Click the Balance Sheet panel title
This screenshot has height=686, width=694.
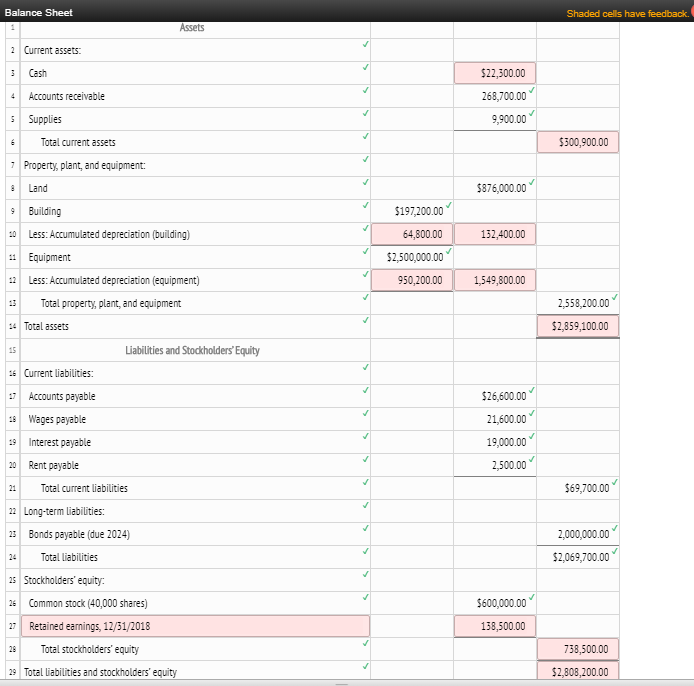(39, 13)
